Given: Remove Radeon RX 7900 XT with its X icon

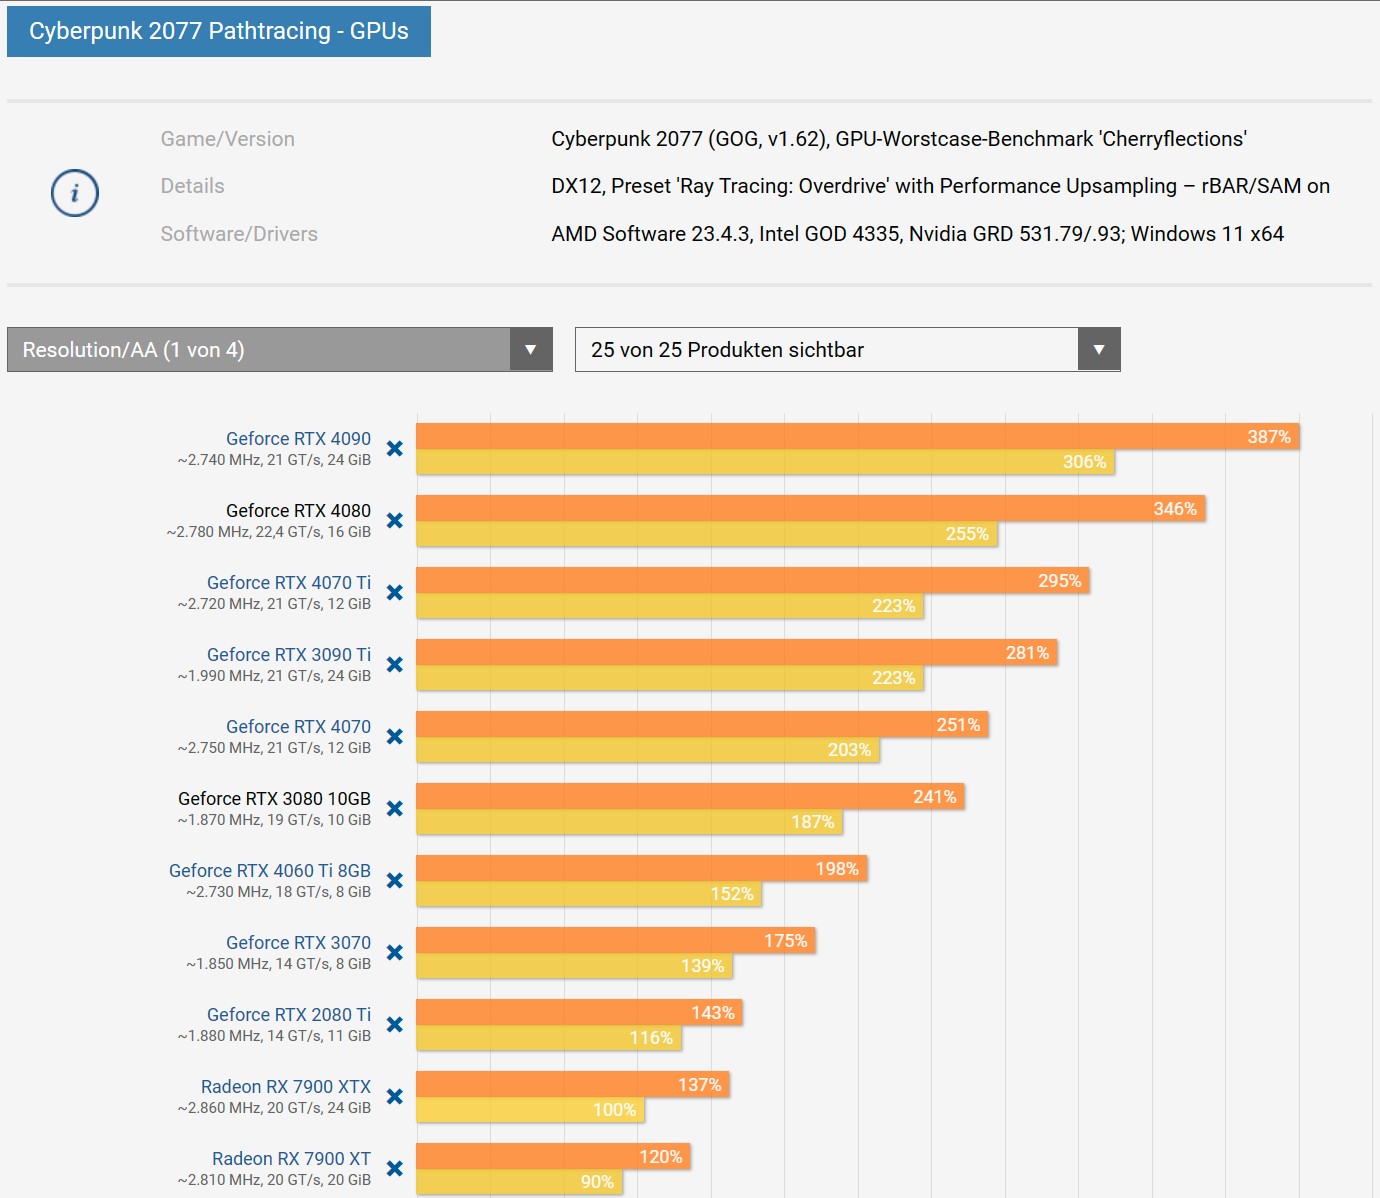Looking at the screenshot, I should (395, 1169).
